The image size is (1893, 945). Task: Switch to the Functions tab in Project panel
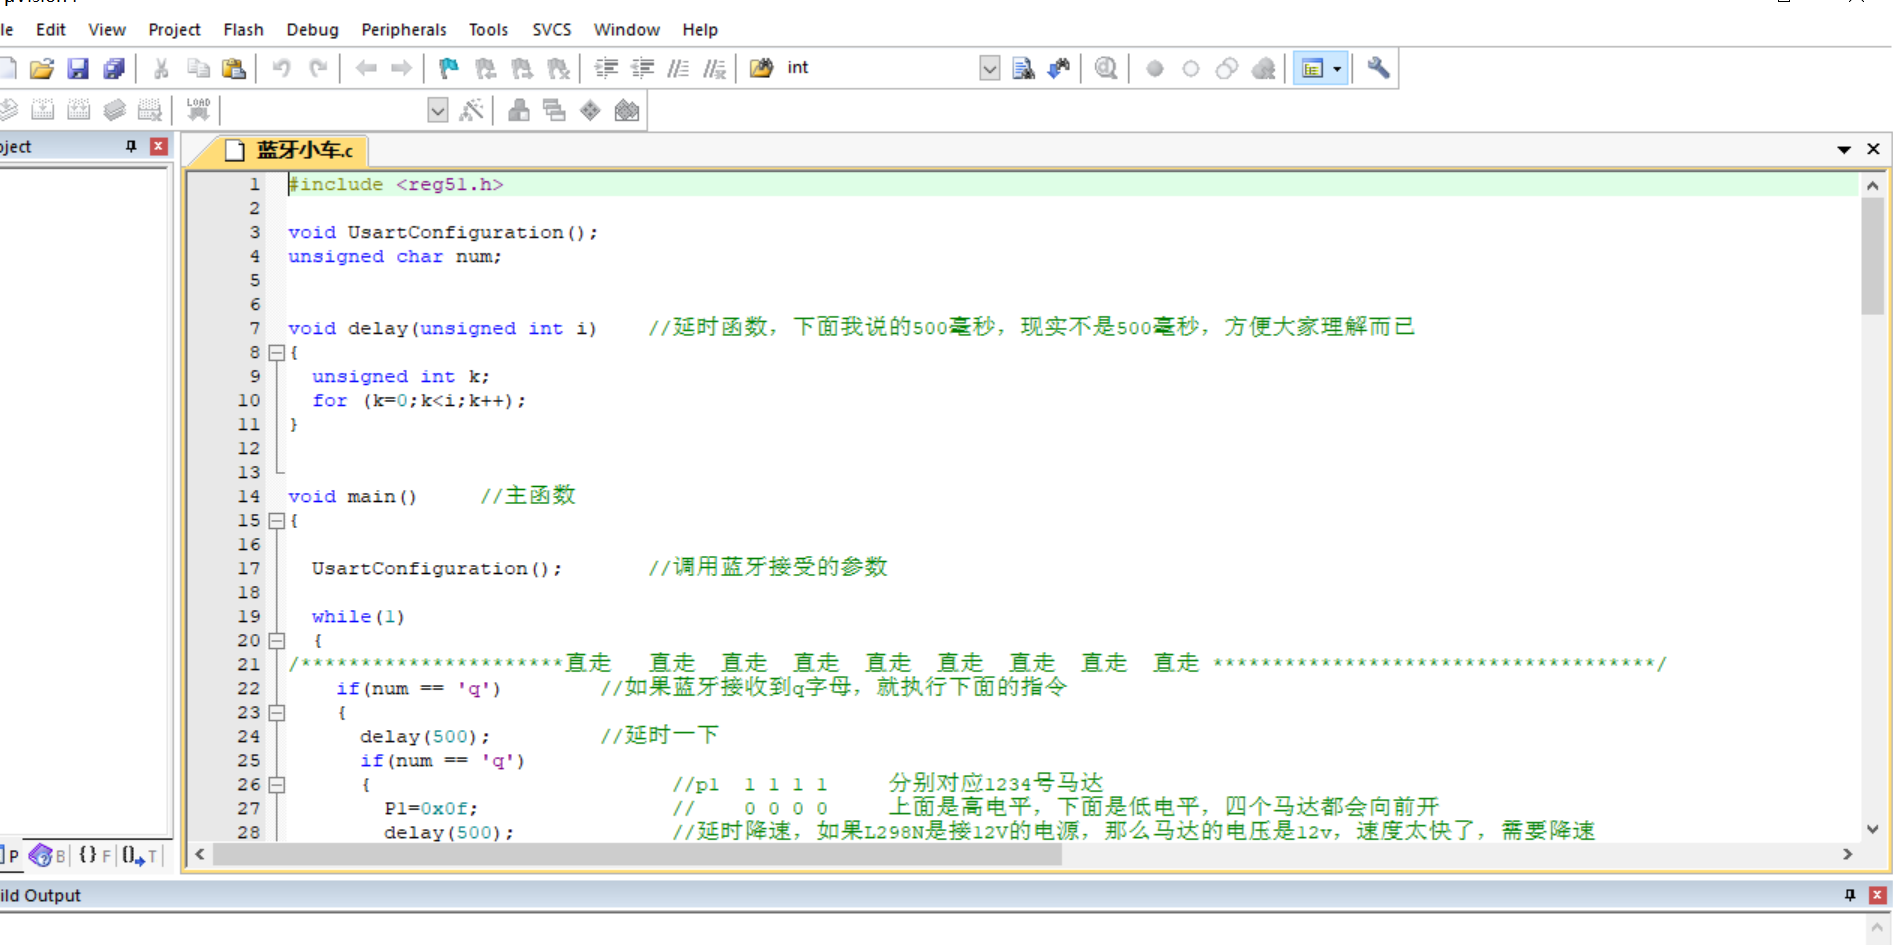click(94, 856)
